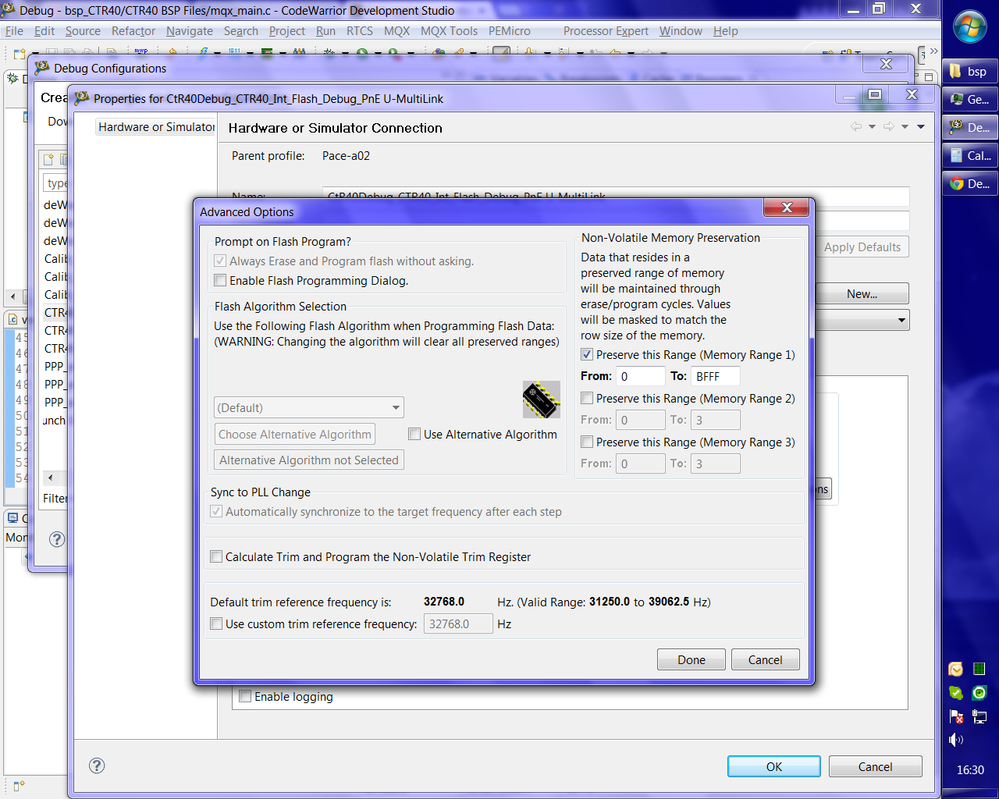Click new launch configuration icon
Viewport: 999px width, 799px height.
pyautogui.click(x=48, y=159)
